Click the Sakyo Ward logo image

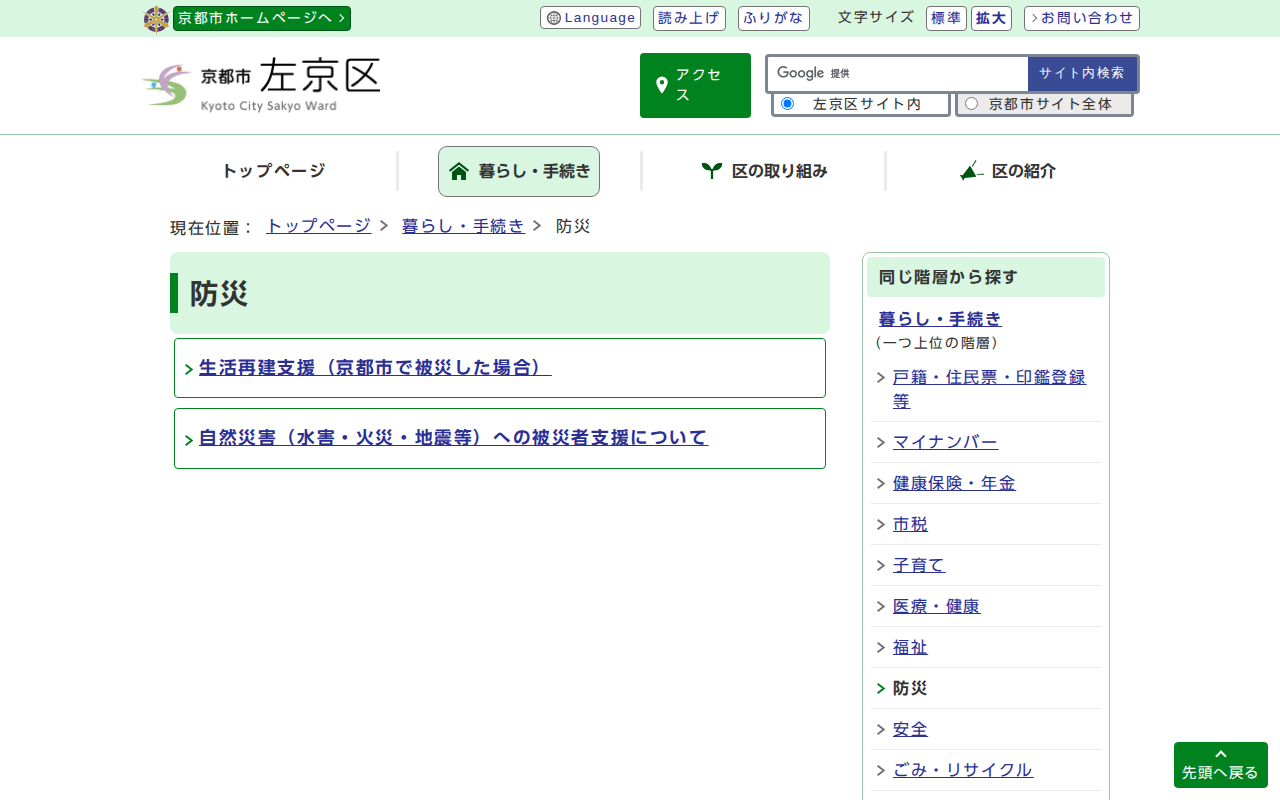[x=261, y=85]
